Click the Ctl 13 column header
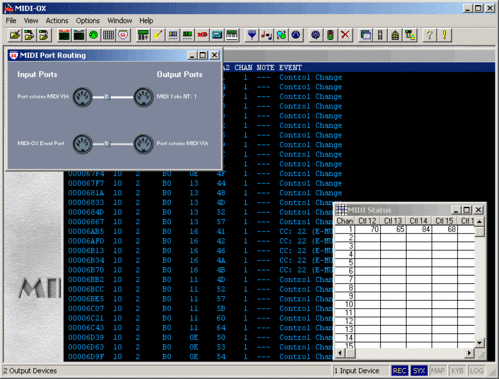499x379 pixels. pyautogui.click(x=393, y=221)
